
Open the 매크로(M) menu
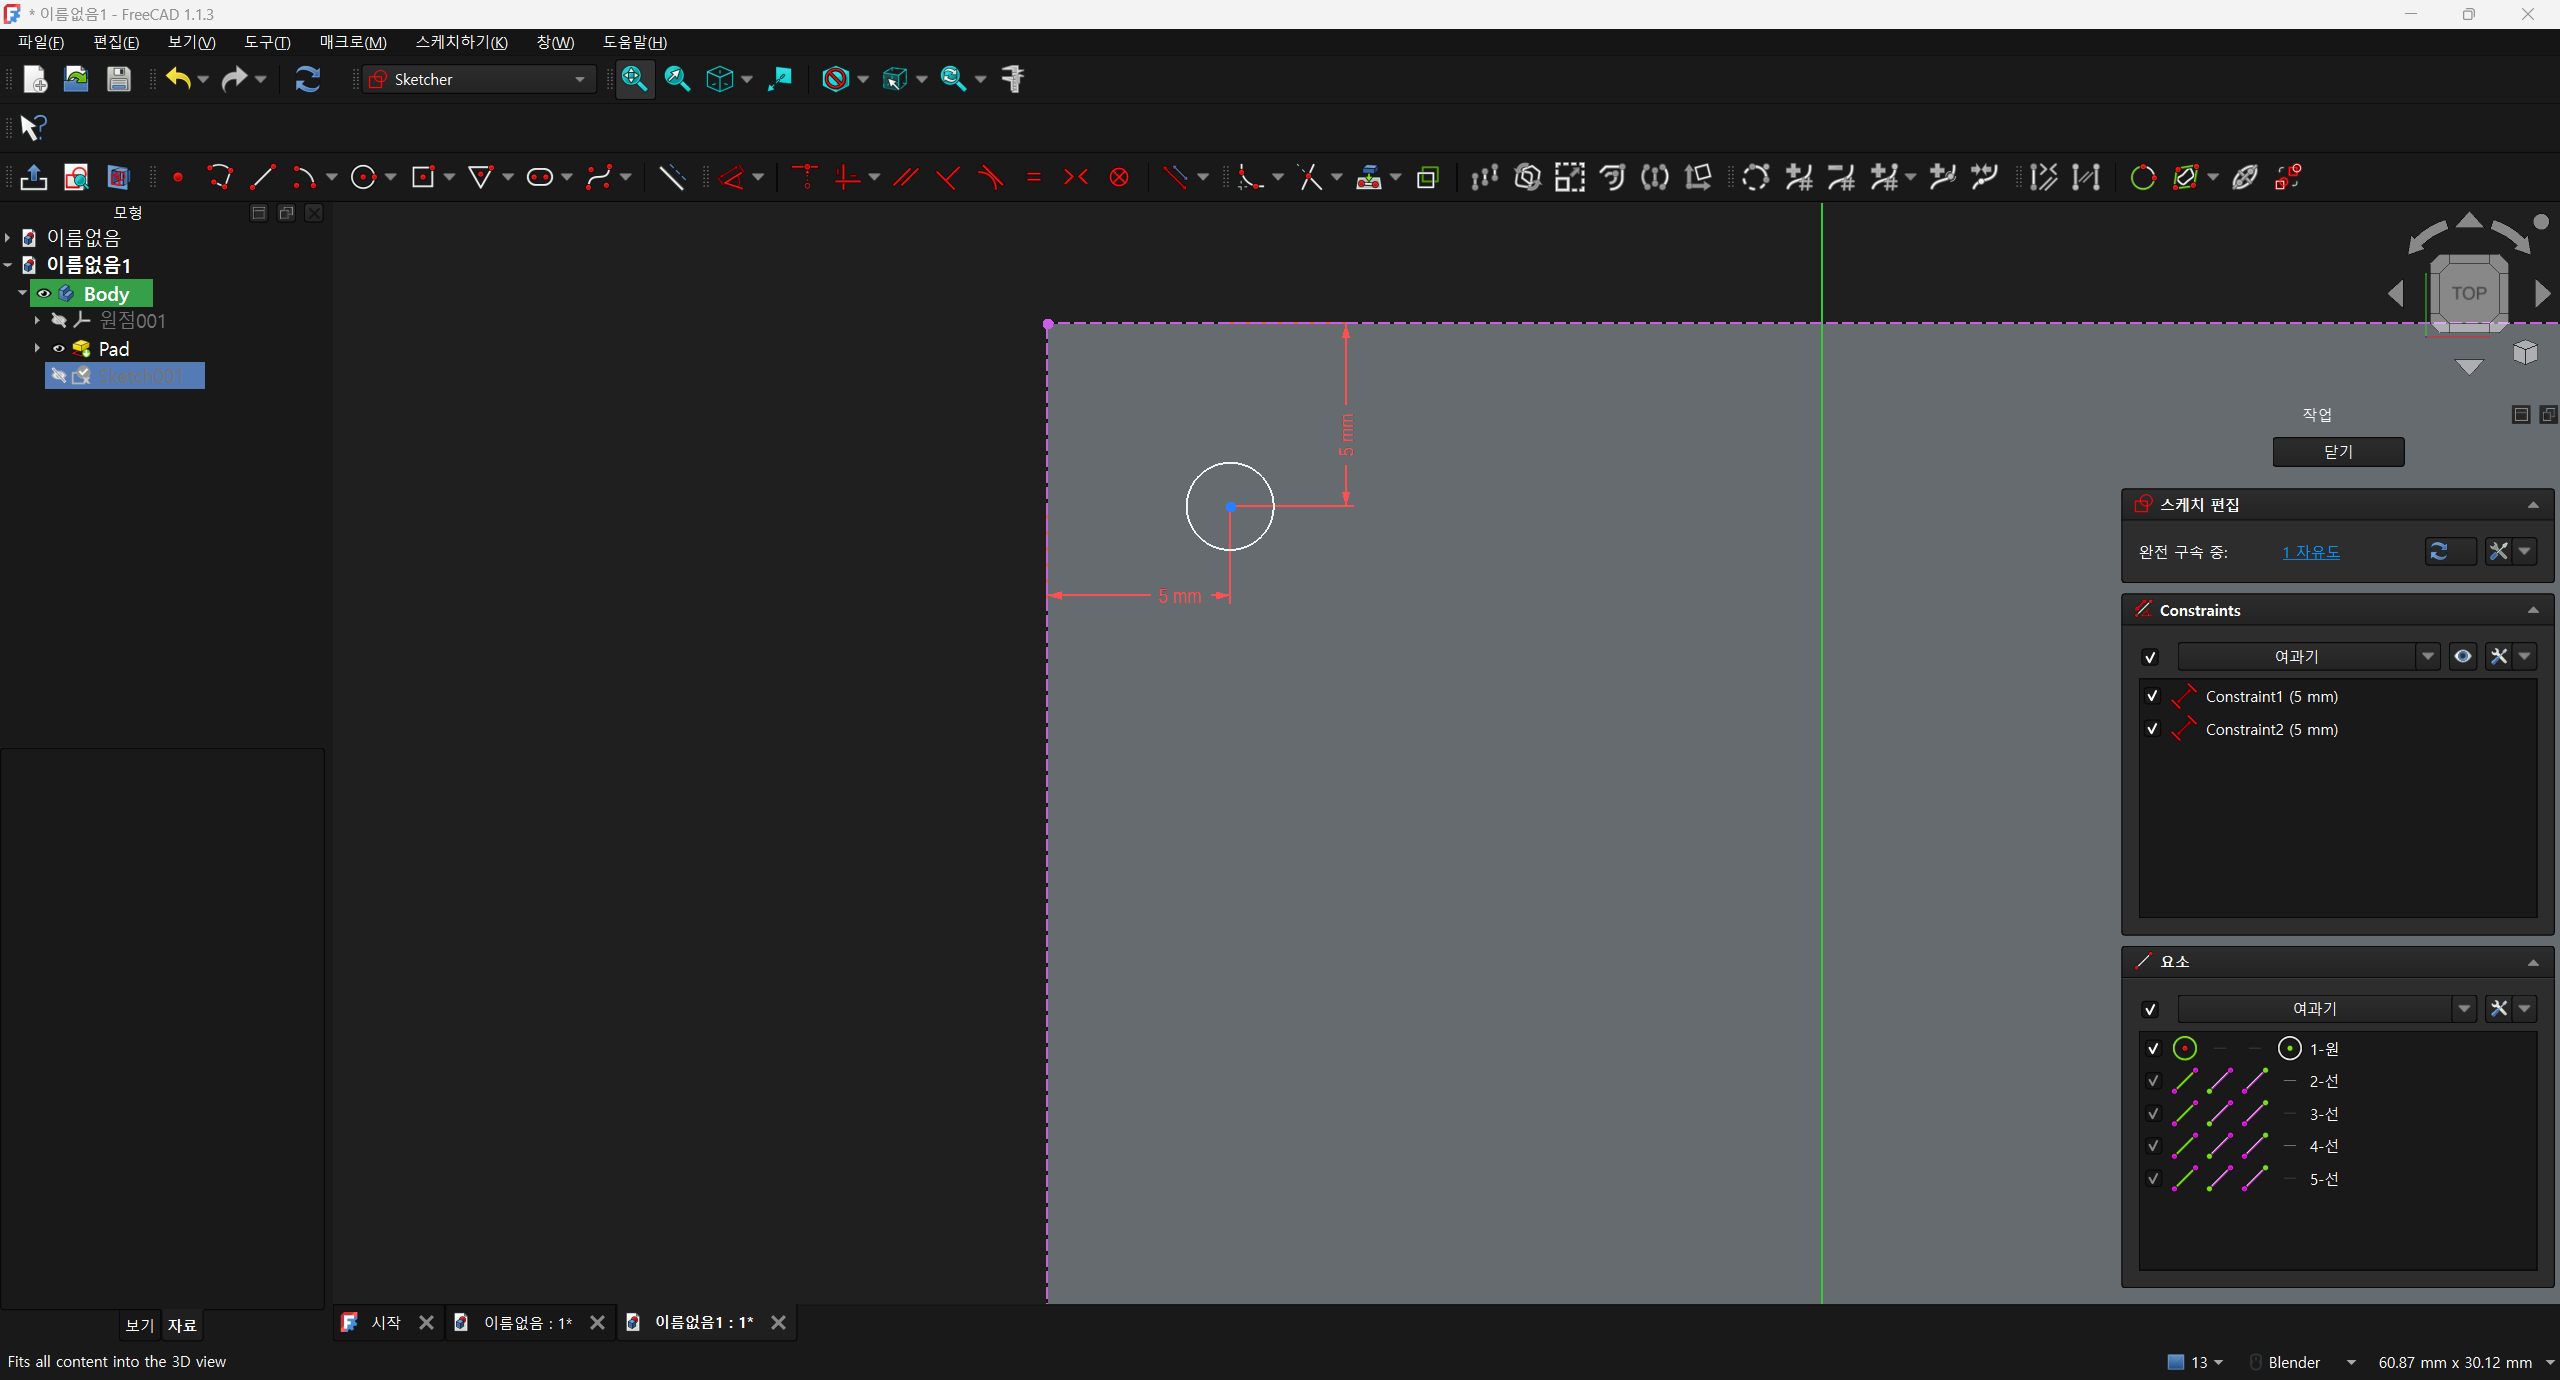[x=353, y=42]
